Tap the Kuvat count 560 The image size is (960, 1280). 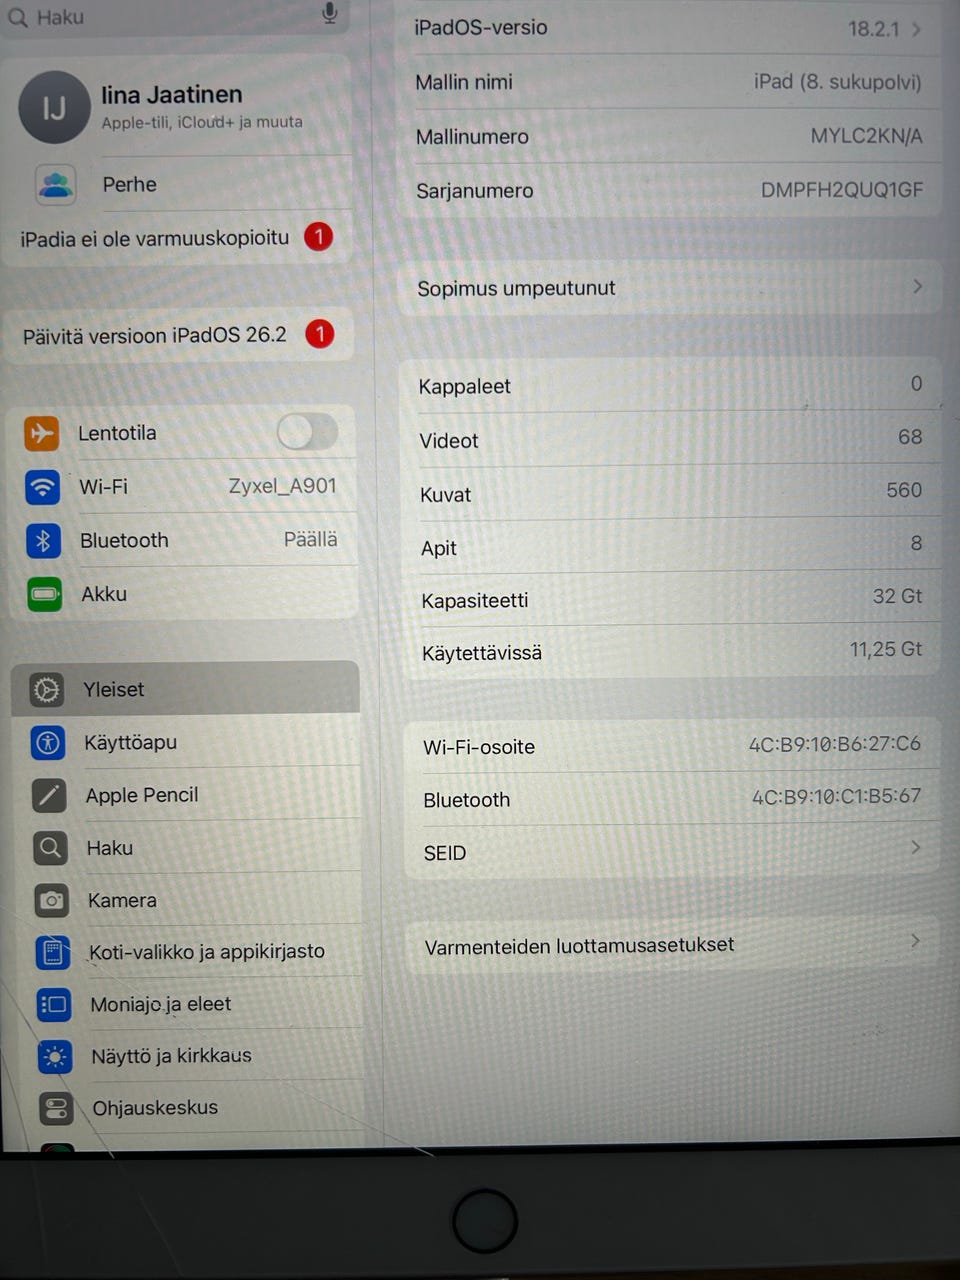(904, 490)
